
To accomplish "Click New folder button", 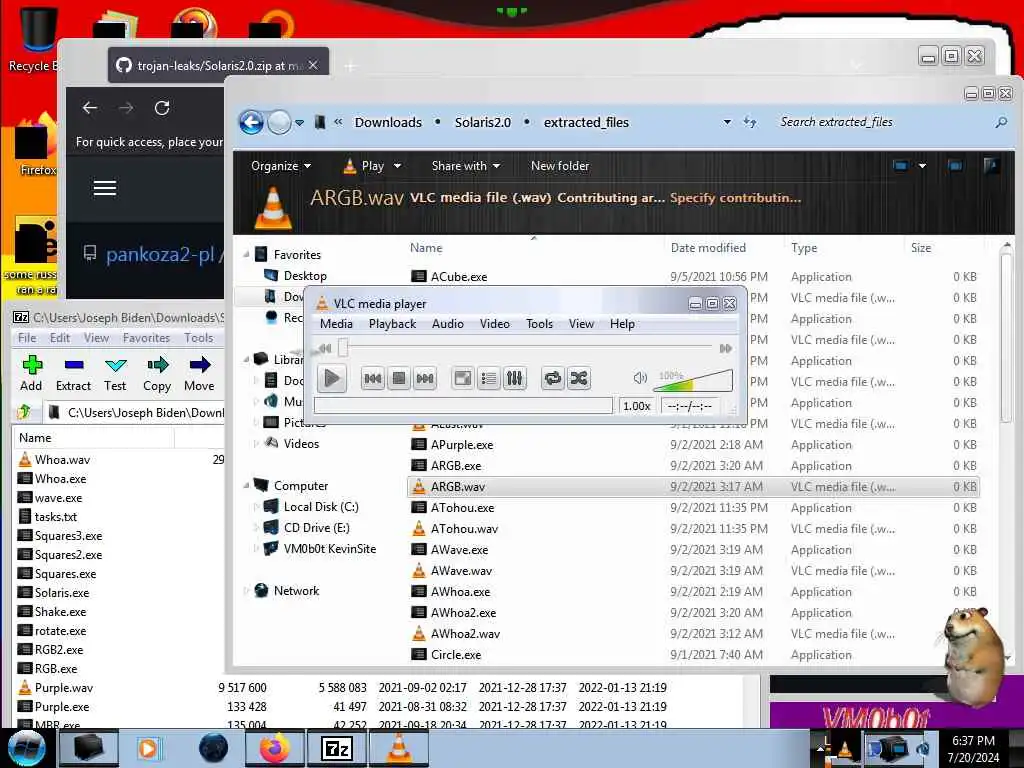I will point(560,166).
